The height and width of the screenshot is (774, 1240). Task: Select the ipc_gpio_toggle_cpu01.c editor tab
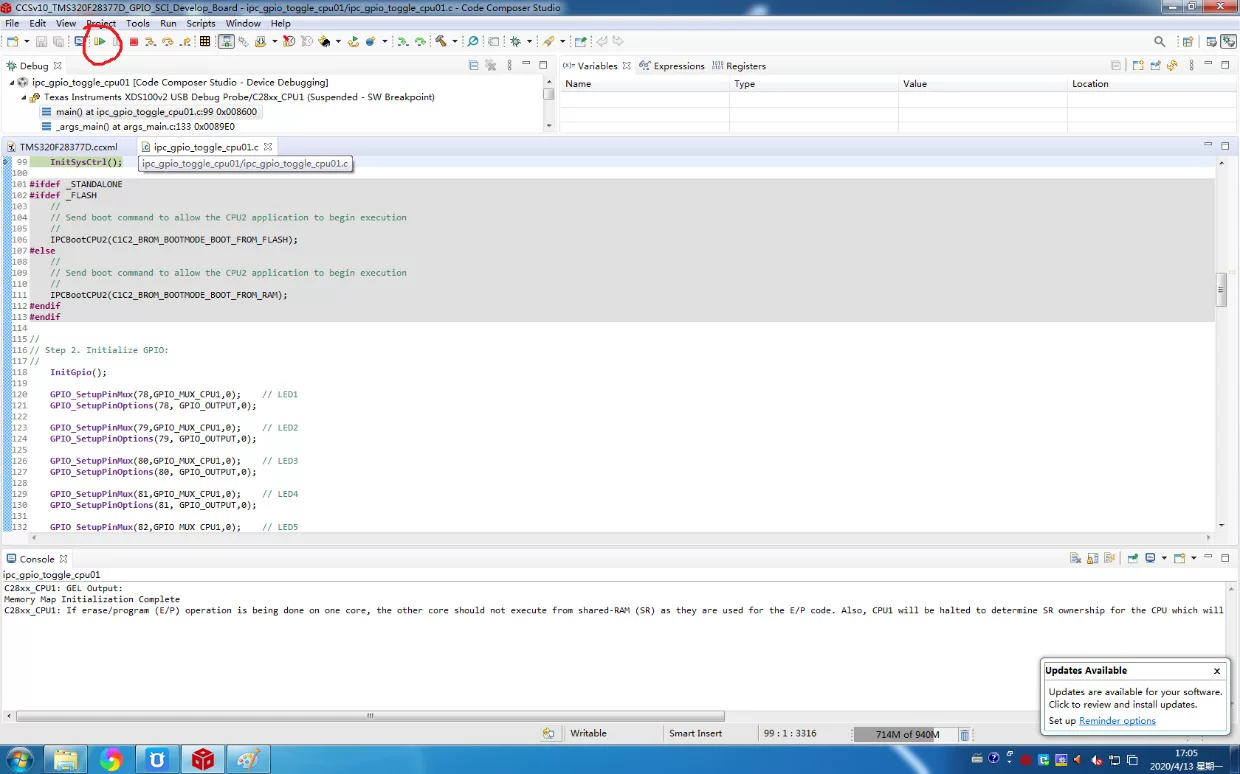(x=206, y=147)
